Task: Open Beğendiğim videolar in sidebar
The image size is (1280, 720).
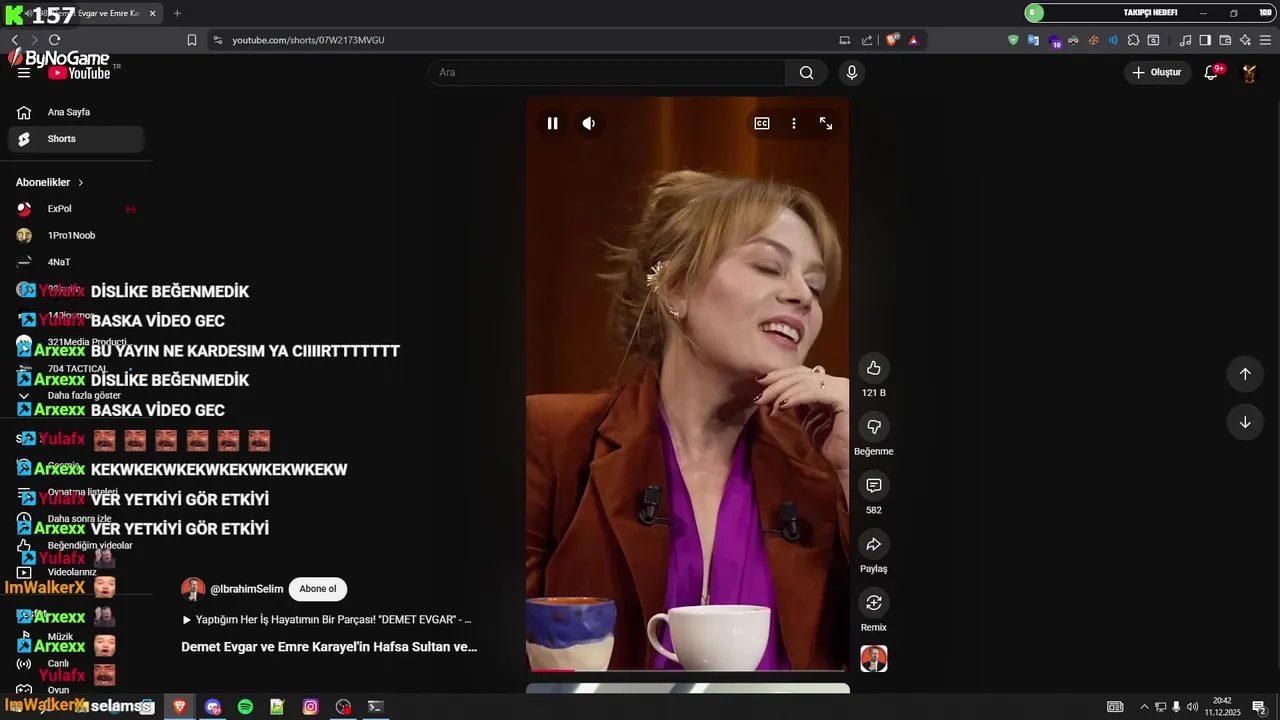Action: point(76,545)
